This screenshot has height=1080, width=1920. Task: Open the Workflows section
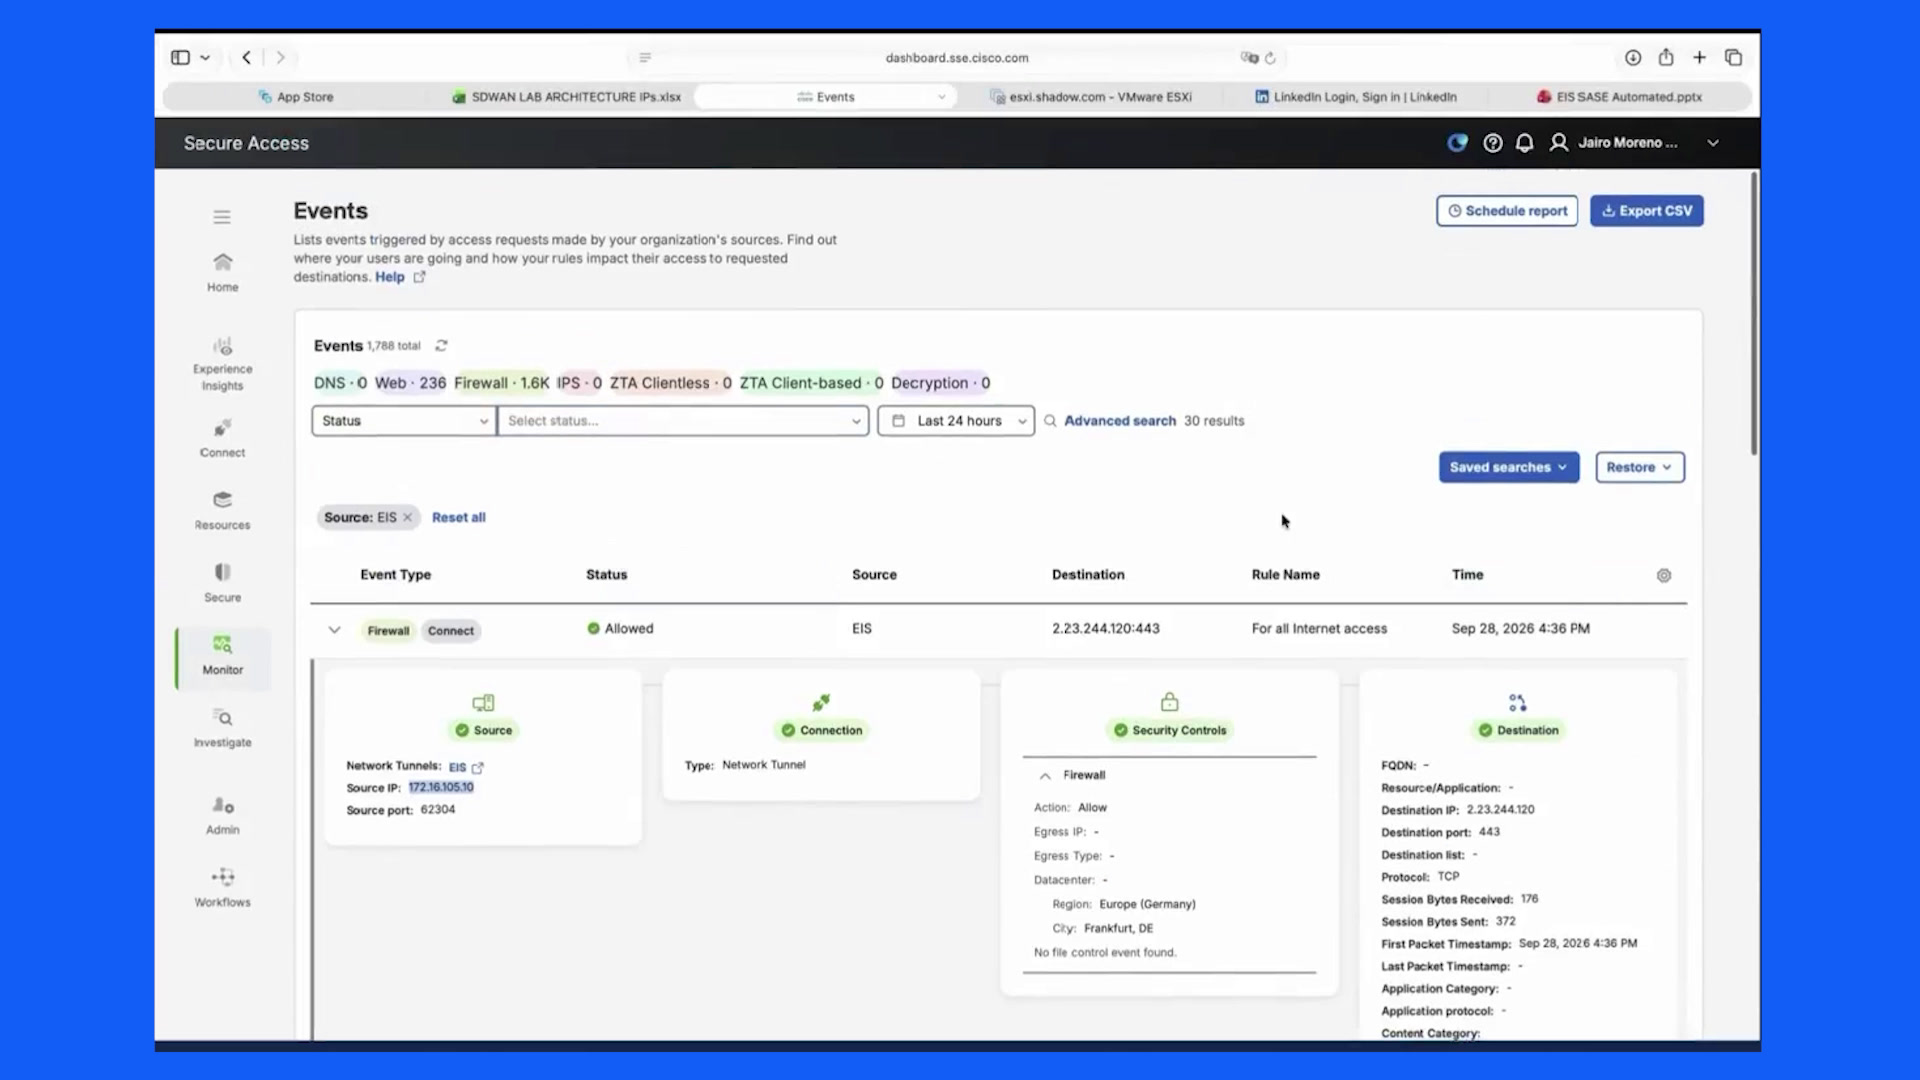pos(222,889)
